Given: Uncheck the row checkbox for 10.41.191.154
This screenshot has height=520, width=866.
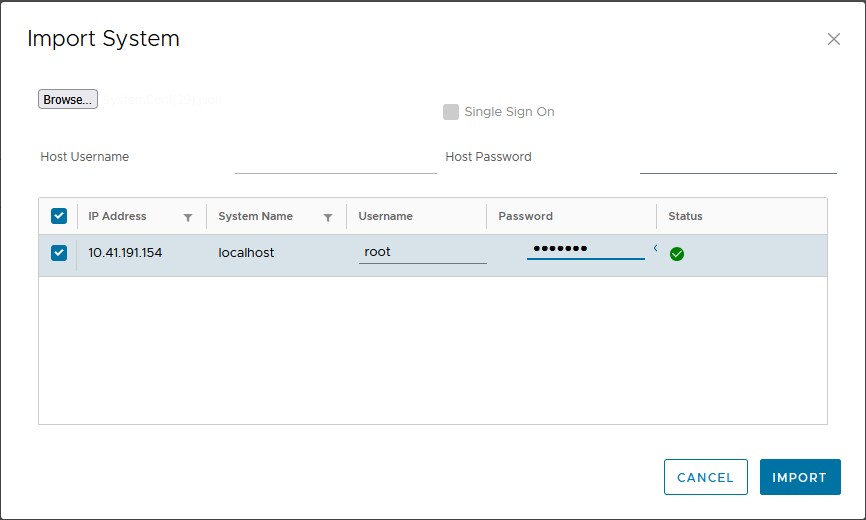Looking at the screenshot, I should pos(59,253).
